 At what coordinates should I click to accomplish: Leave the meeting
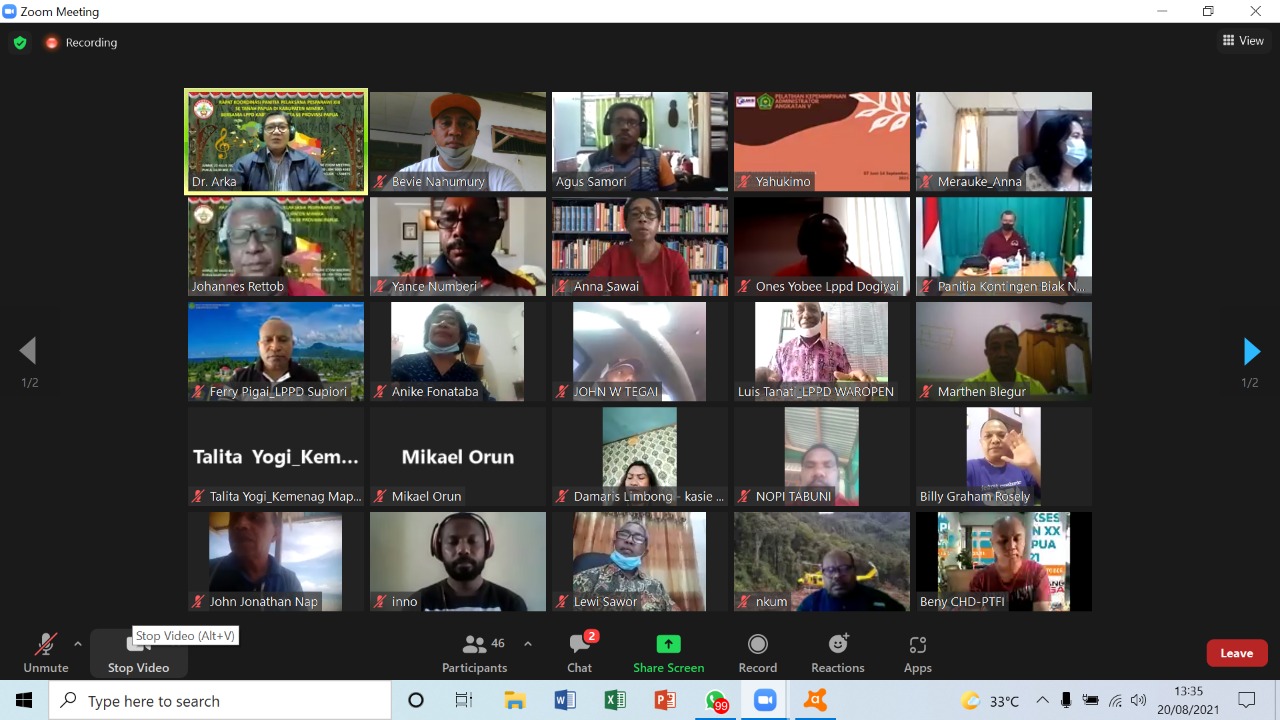pyautogui.click(x=1236, y=653)
